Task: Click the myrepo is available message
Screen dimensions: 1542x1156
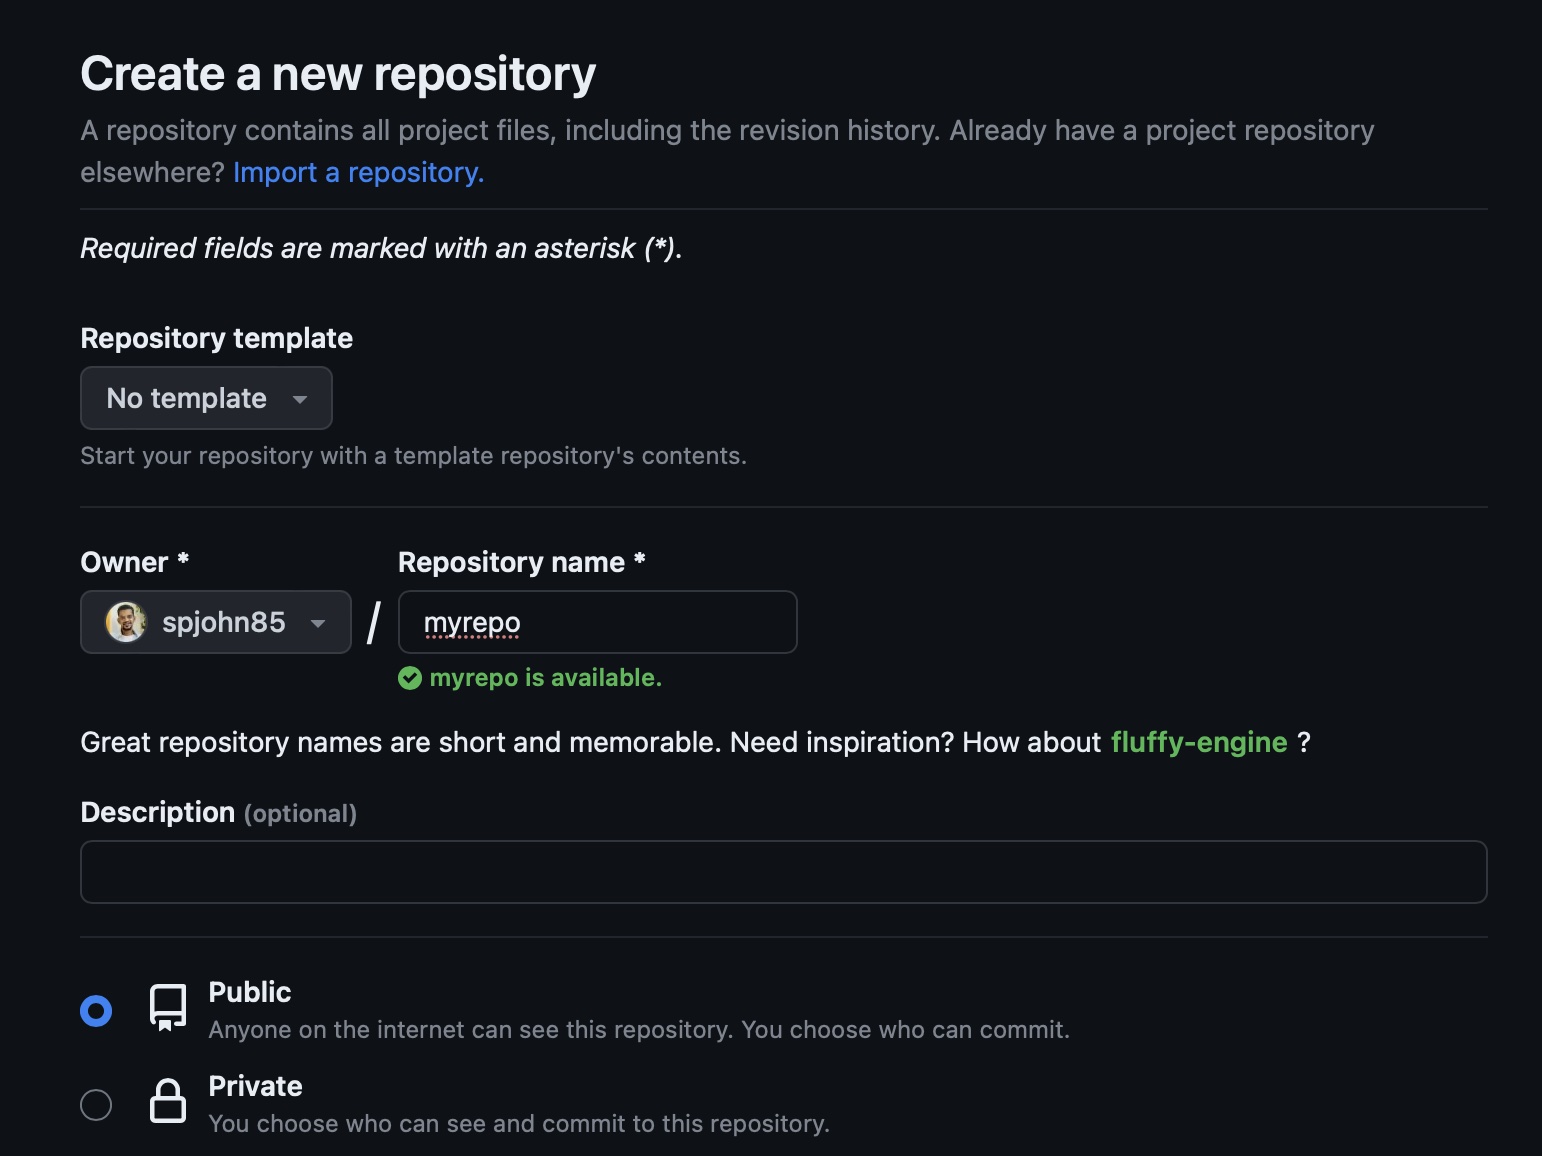Action: pos(546,678)
